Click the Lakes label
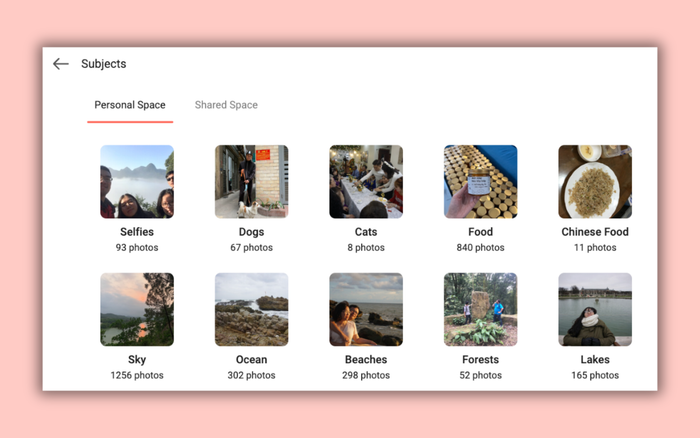 [595, 359]
